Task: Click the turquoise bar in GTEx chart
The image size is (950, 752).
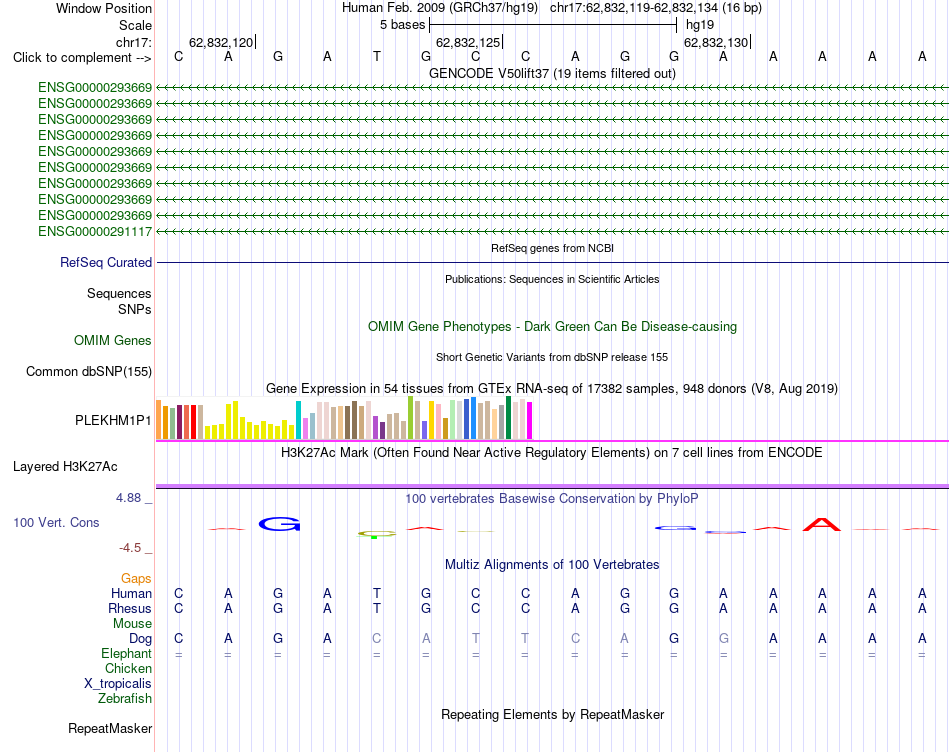Action: [298, 420]
